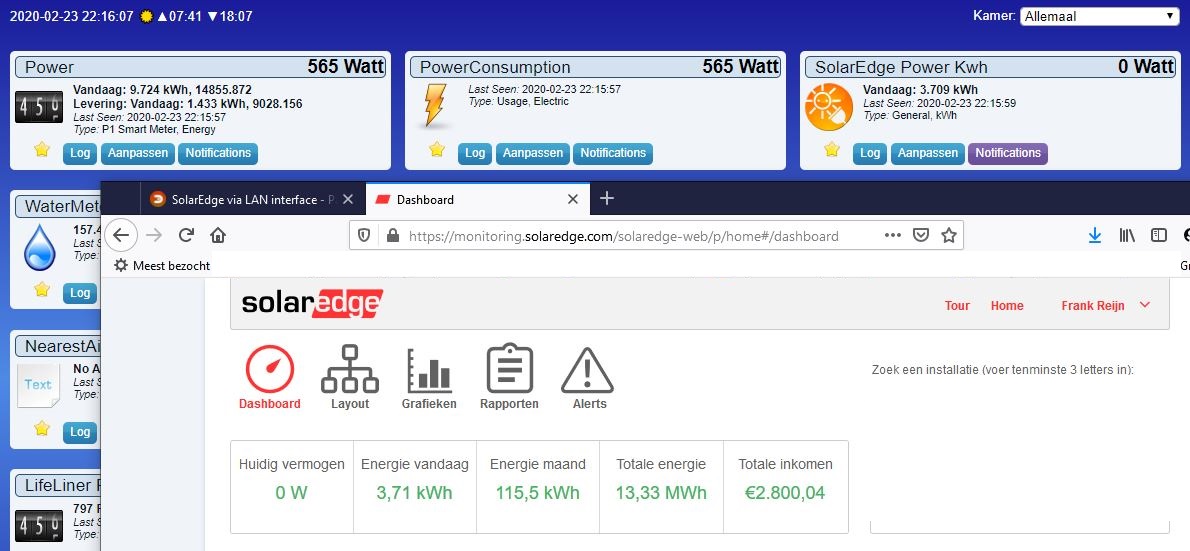
Task: Select the Dashboard browser tab
Action: (477, 200)
